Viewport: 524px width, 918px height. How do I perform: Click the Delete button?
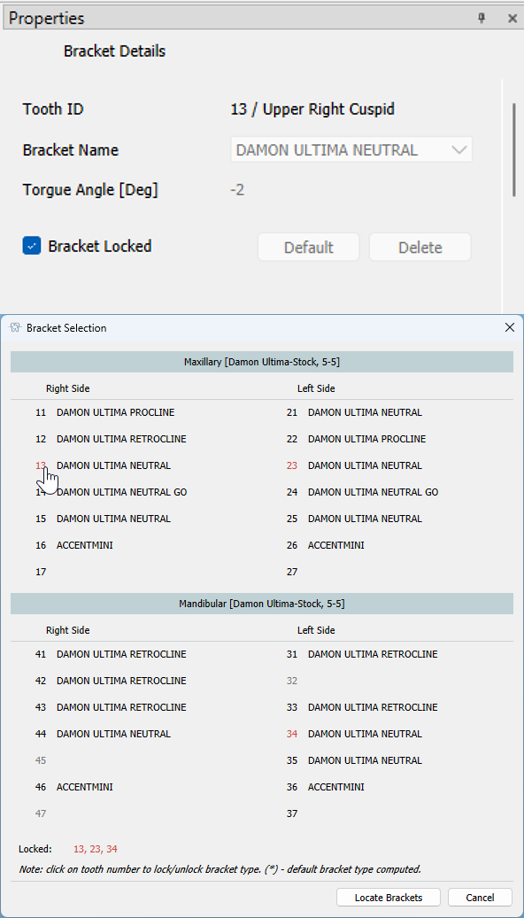click(420, 247)
